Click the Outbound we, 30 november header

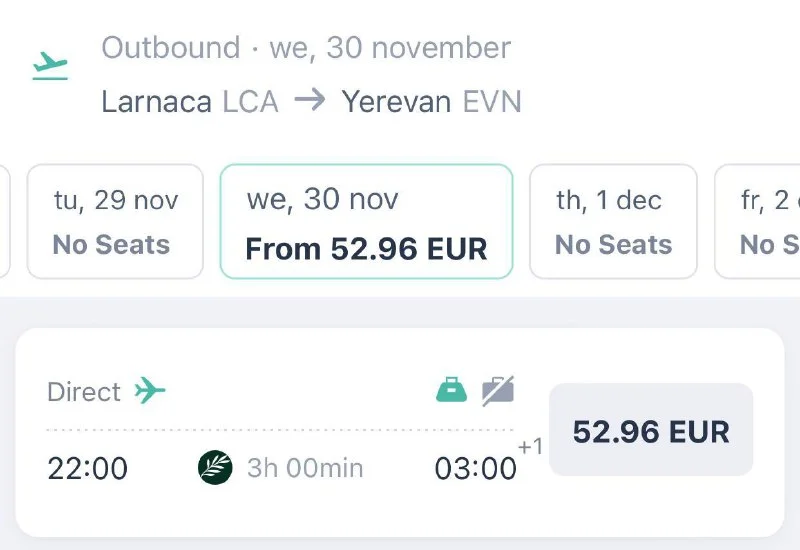coord(306,48)
